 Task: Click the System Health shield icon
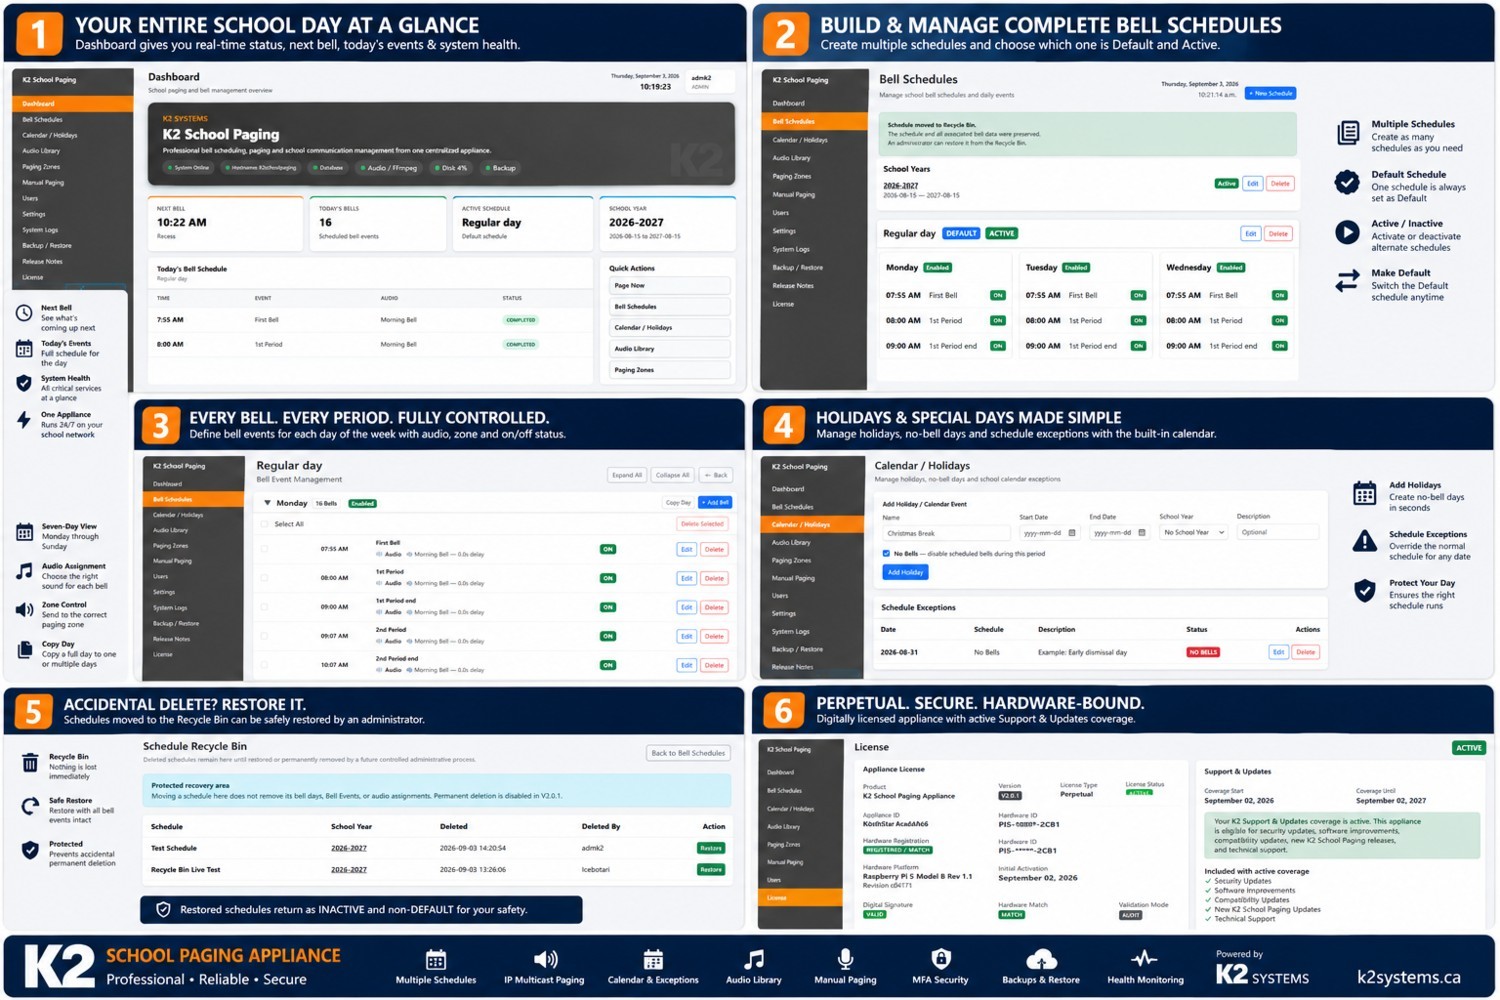(x=24, y=383)
